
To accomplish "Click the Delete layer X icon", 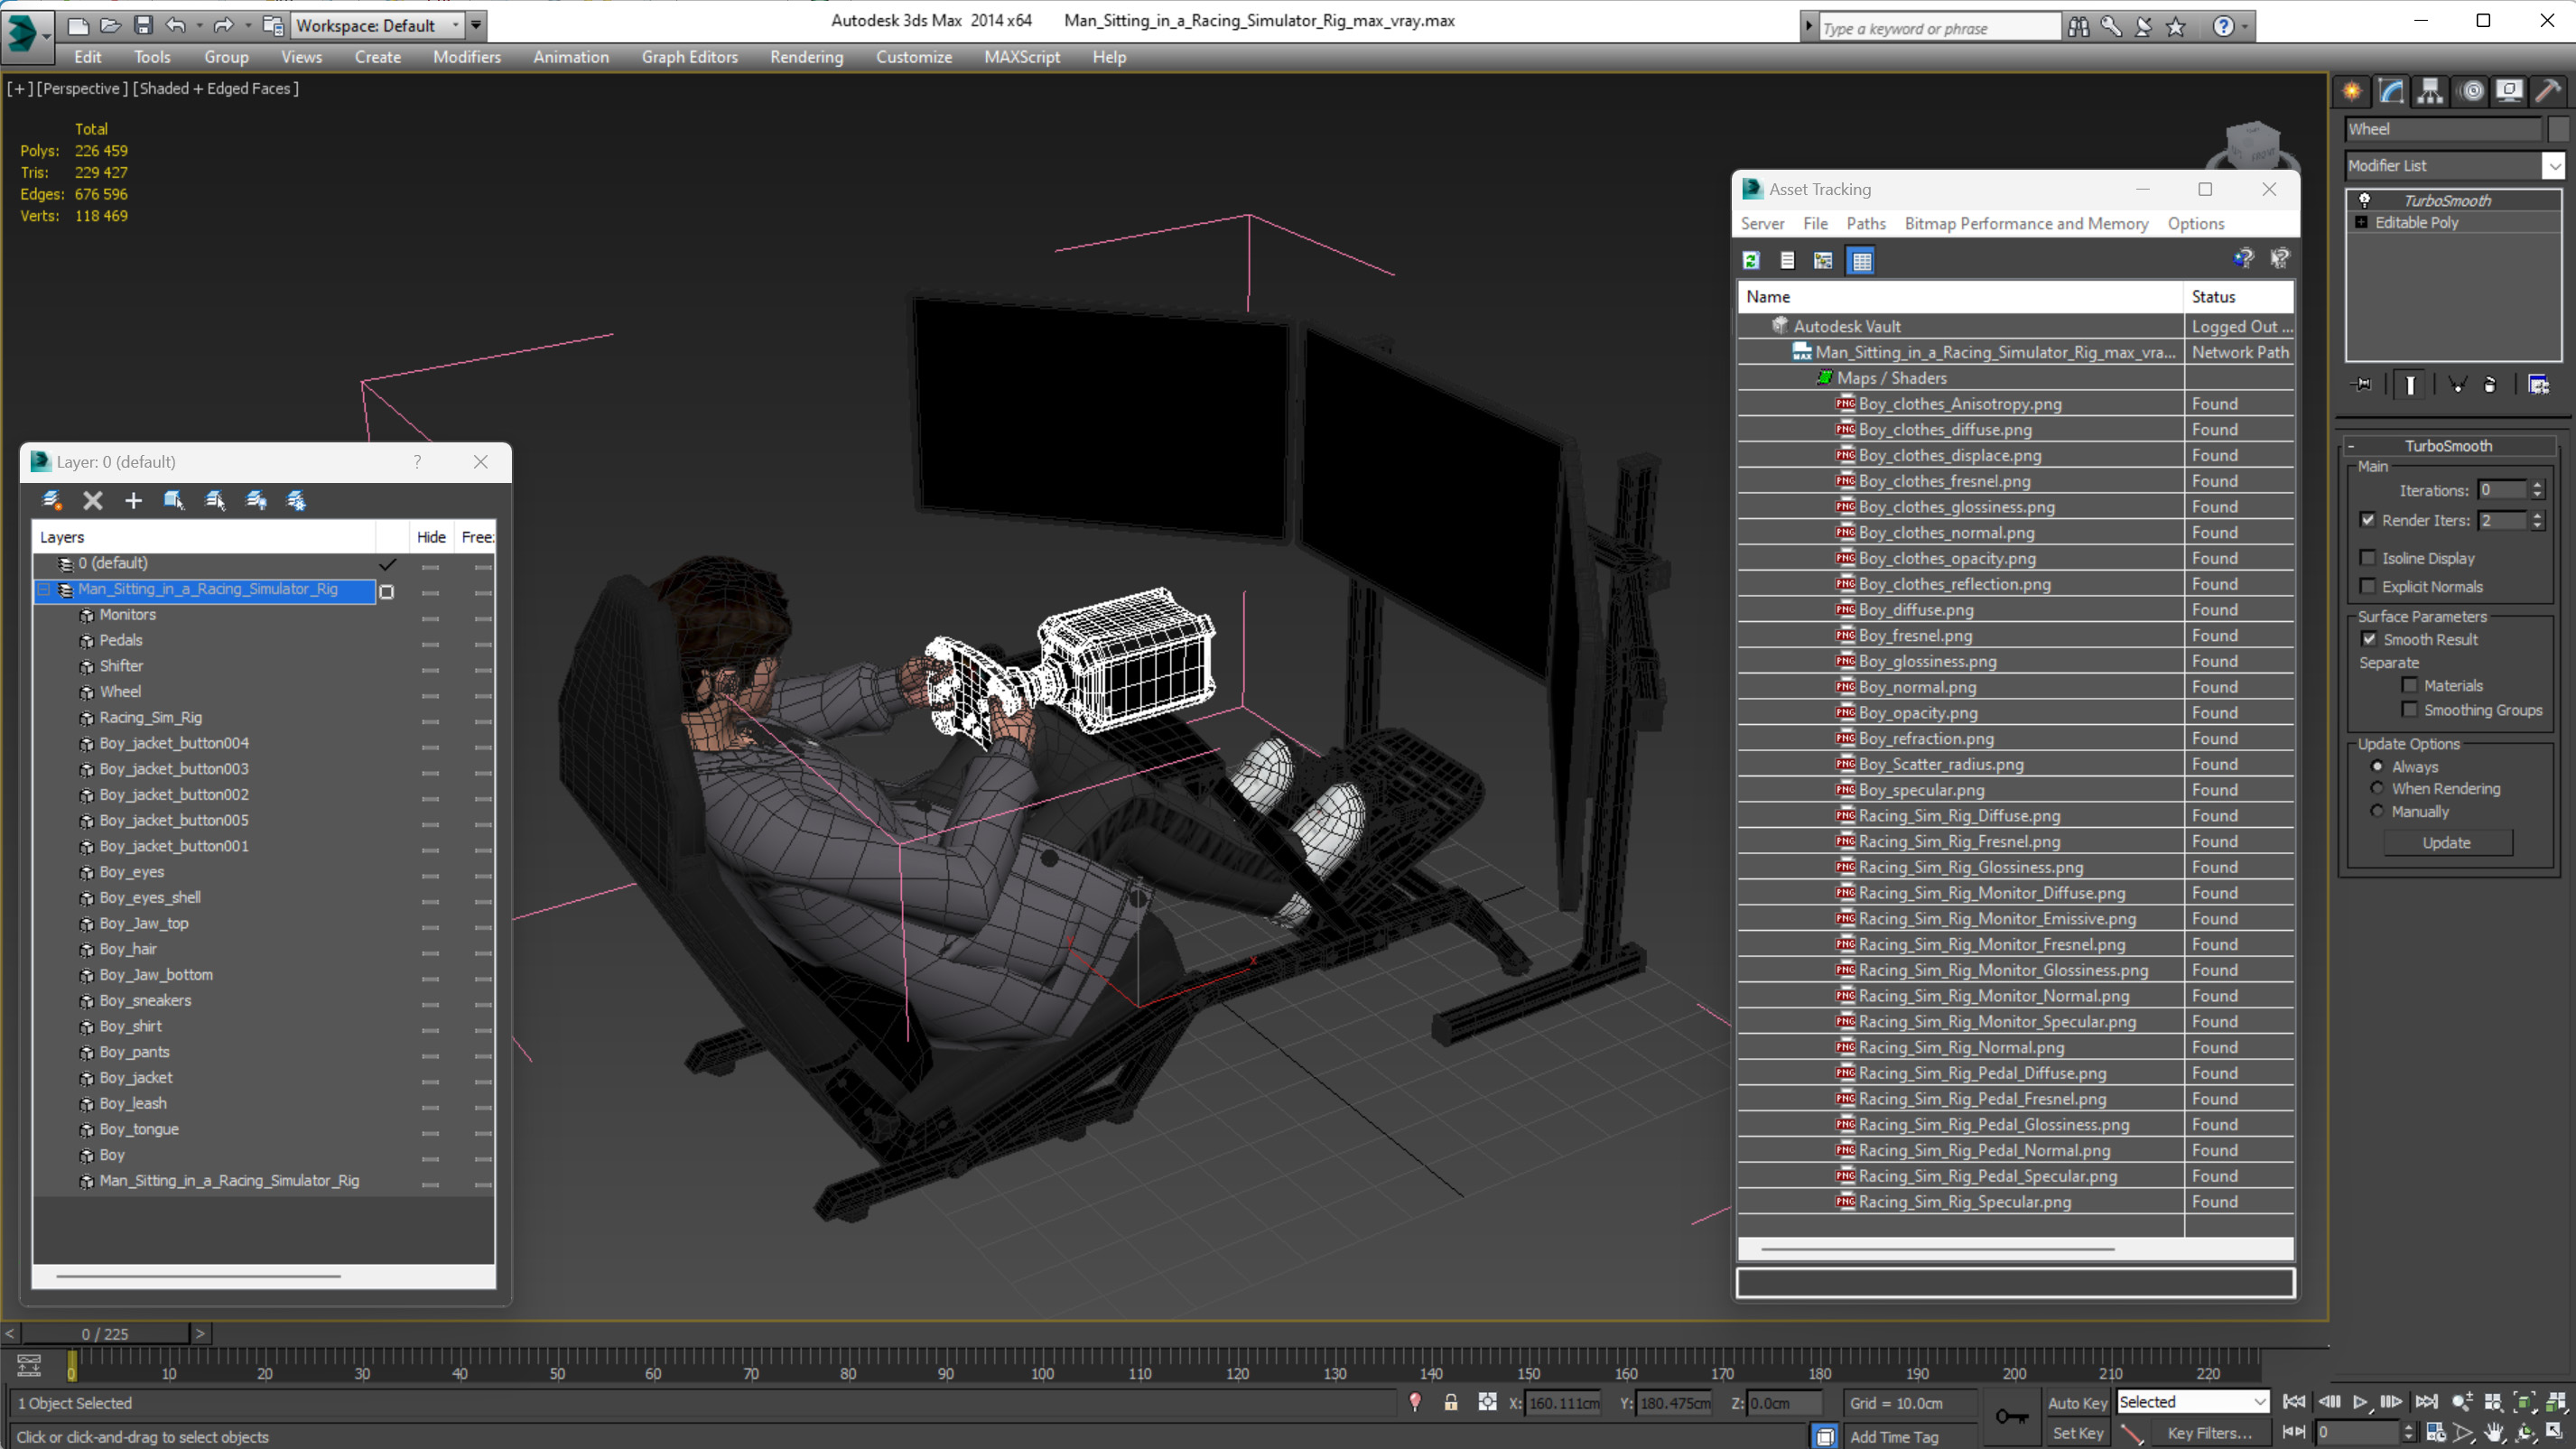I will (x=92, y=500).
